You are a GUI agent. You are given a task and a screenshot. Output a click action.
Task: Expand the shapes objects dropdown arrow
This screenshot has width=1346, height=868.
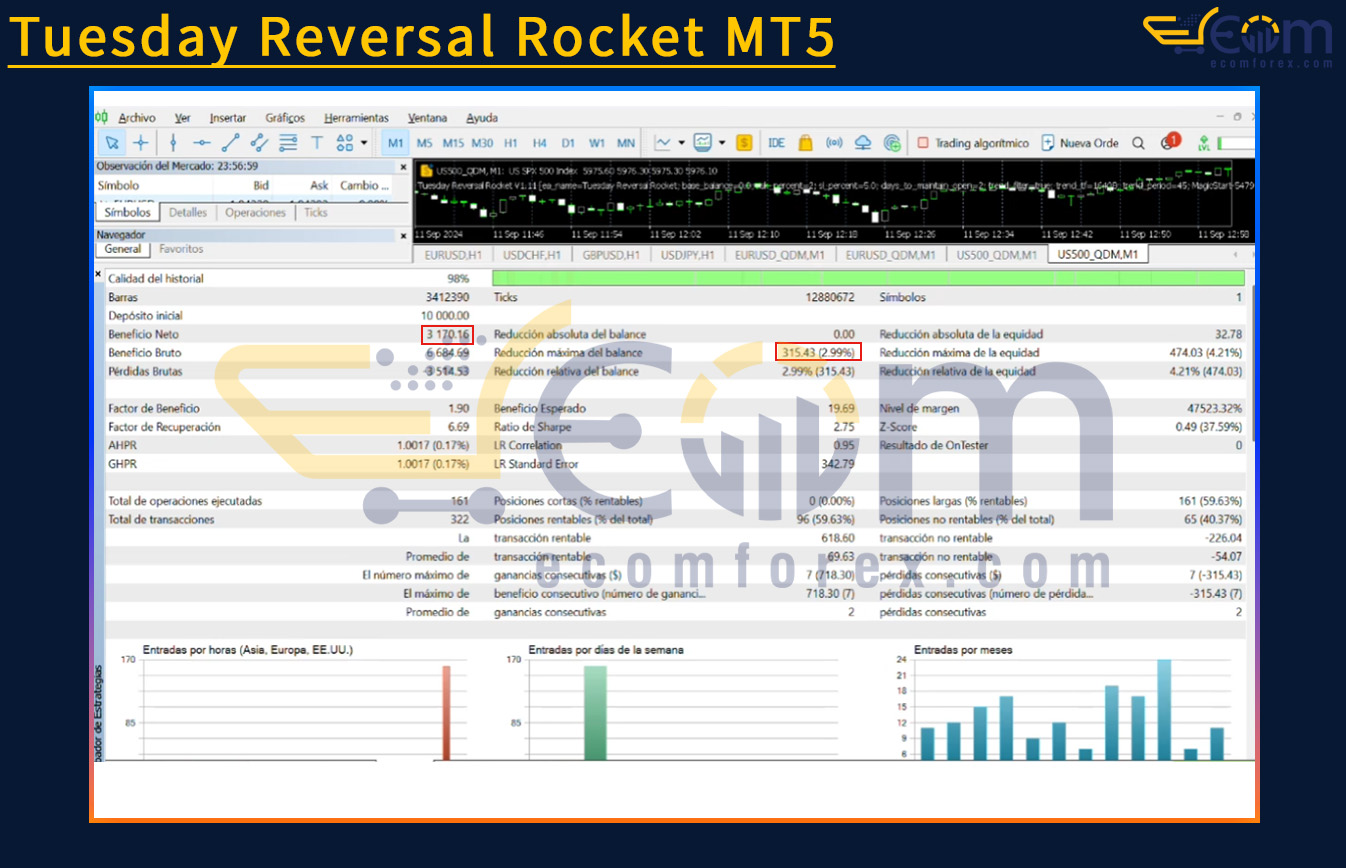364,143
